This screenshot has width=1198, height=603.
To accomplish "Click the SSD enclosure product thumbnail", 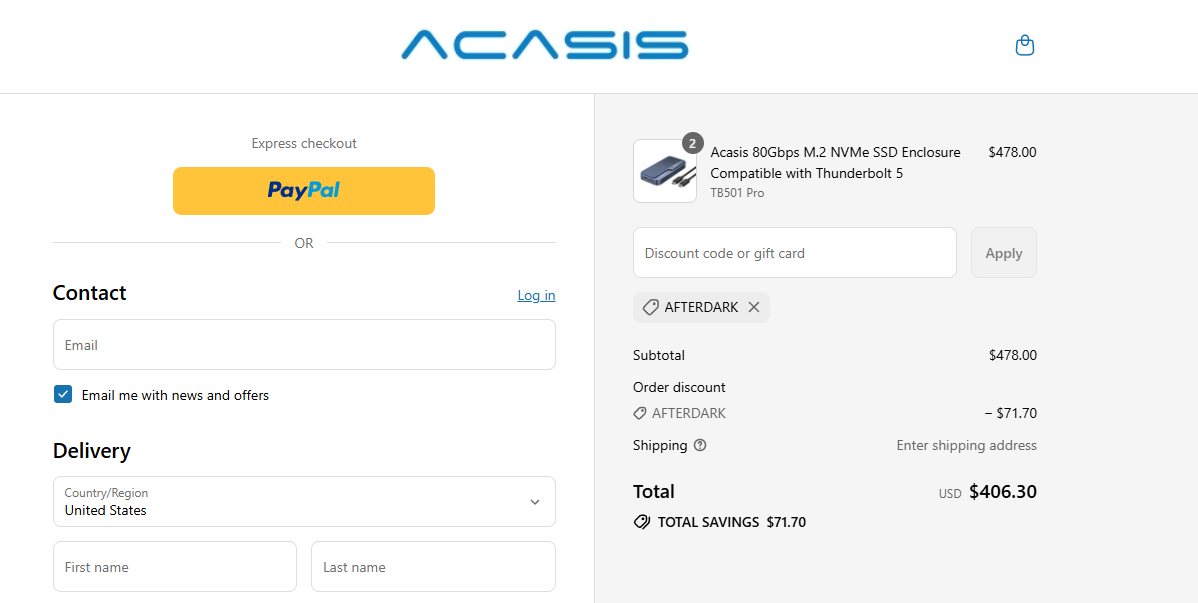I will pos(664,172).
